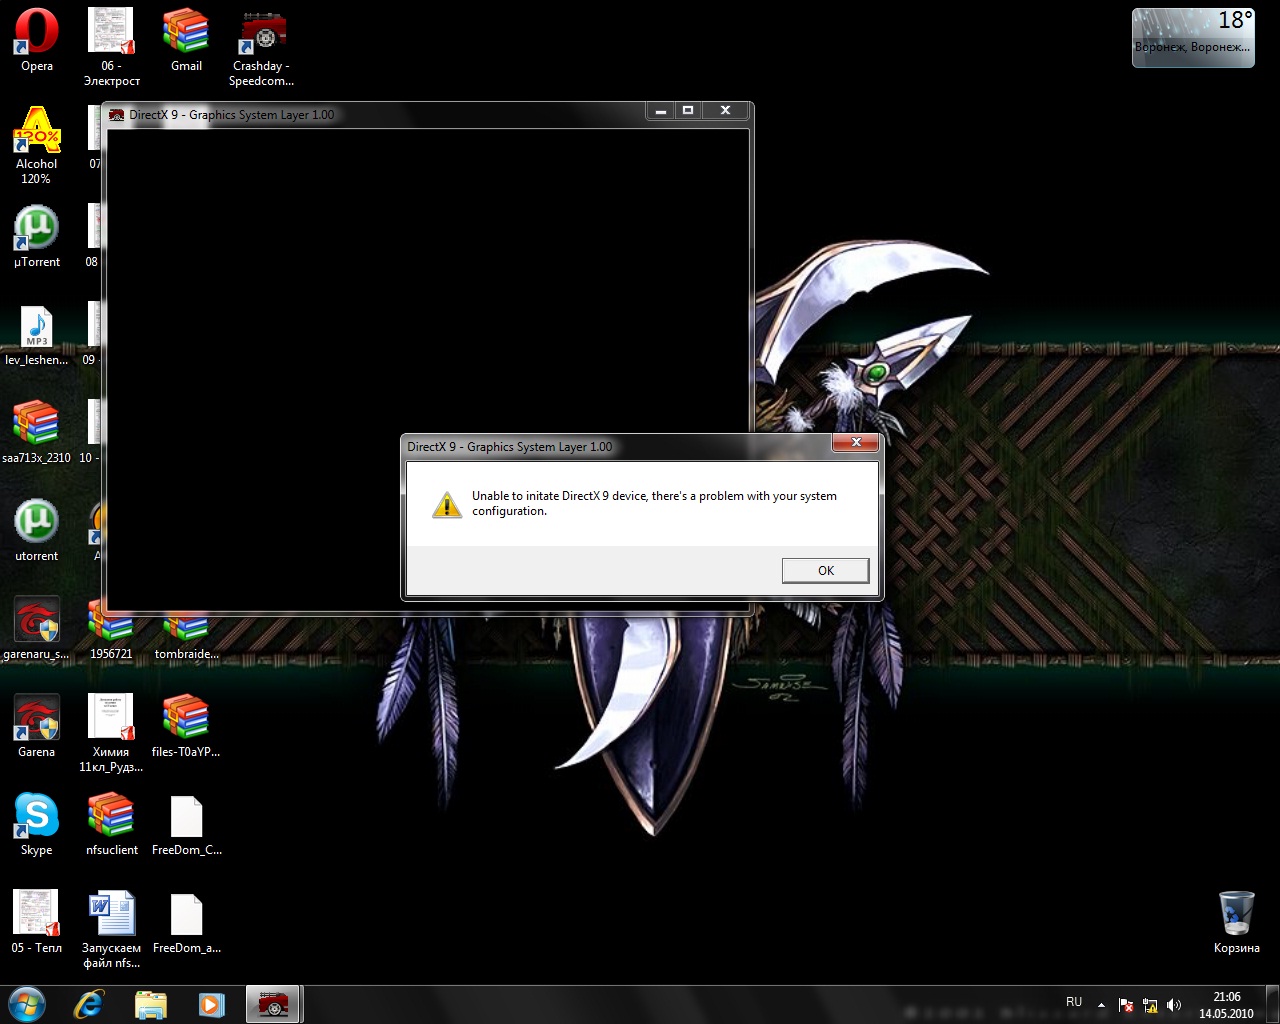Close the DirectX error dialog with X
Screen dimensions: 1280x1024
855,442
